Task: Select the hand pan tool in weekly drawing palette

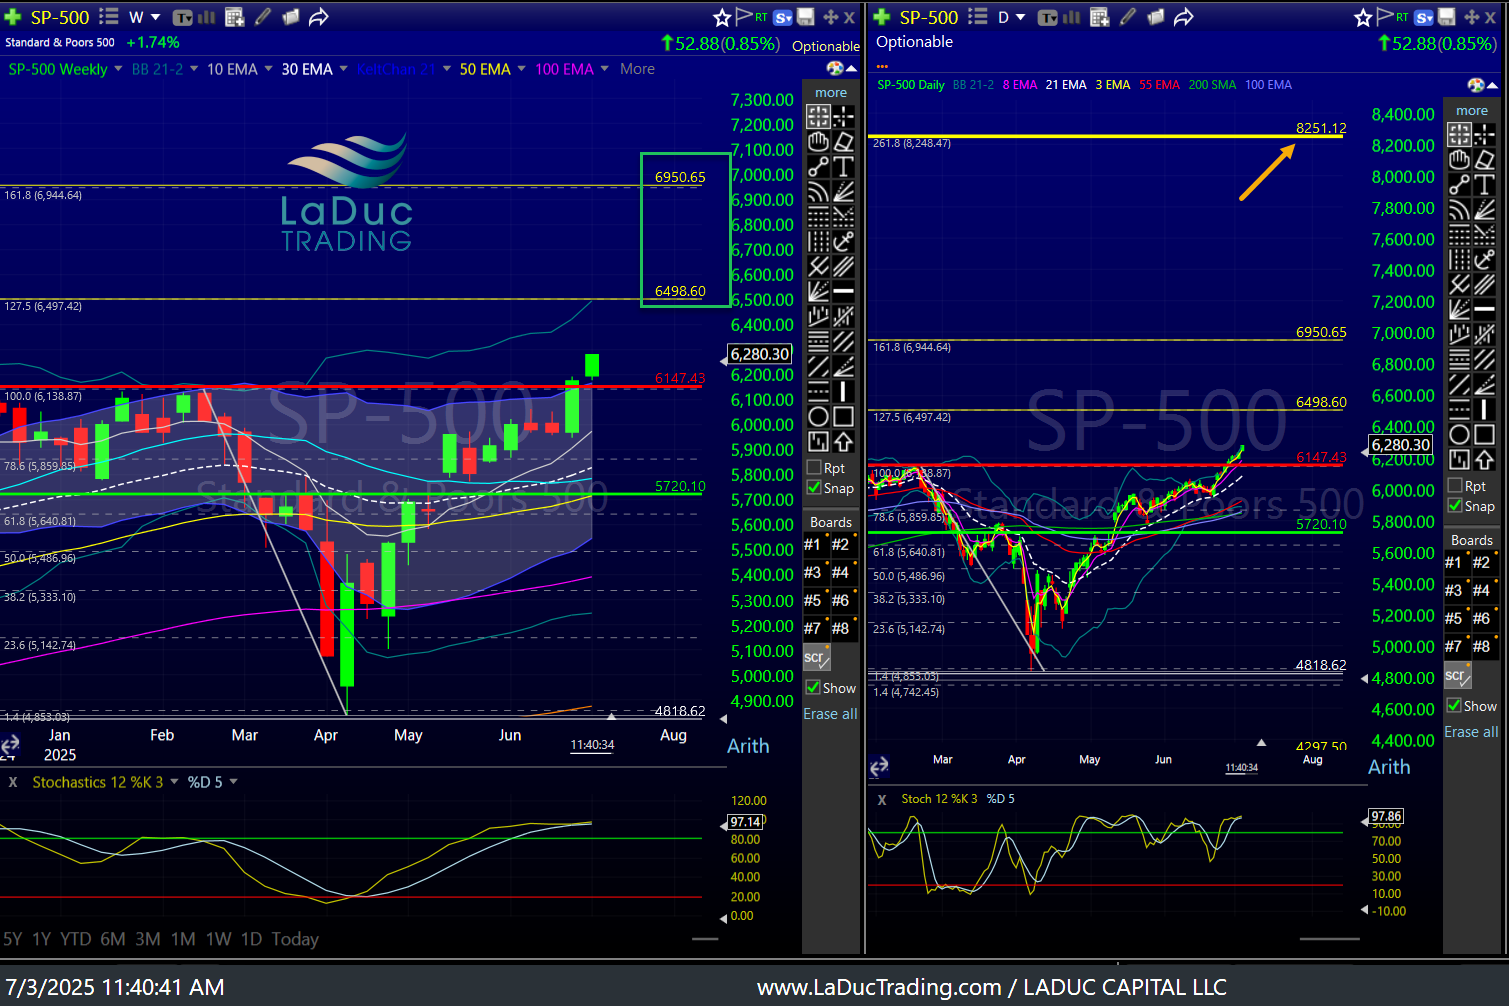Action: click(x=818, y=141)
